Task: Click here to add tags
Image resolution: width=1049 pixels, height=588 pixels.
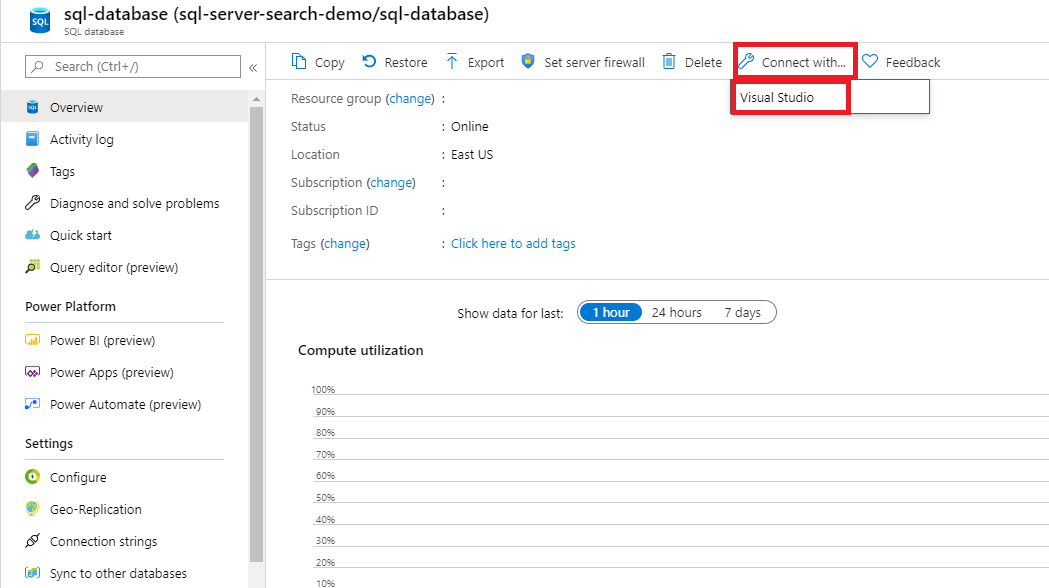Action: click(513, 243)
